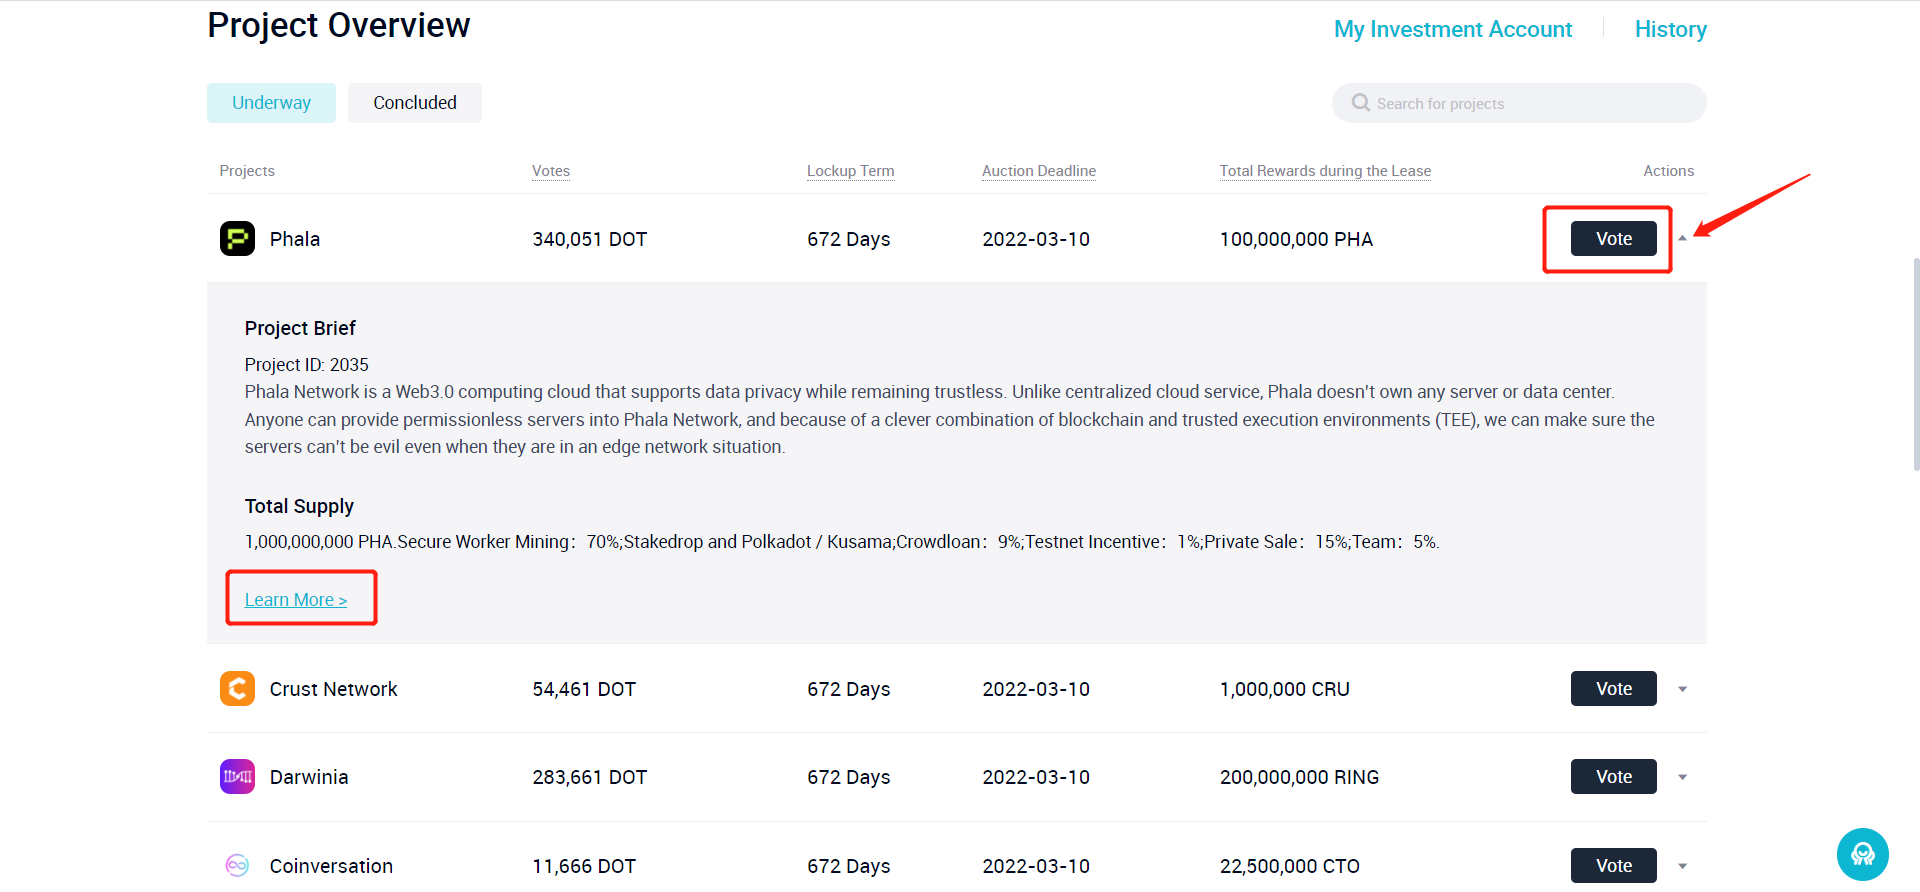Click Phala's 672 Days lockup term
This screenshot has width=1920, height=892.
(x=849, y=239)
